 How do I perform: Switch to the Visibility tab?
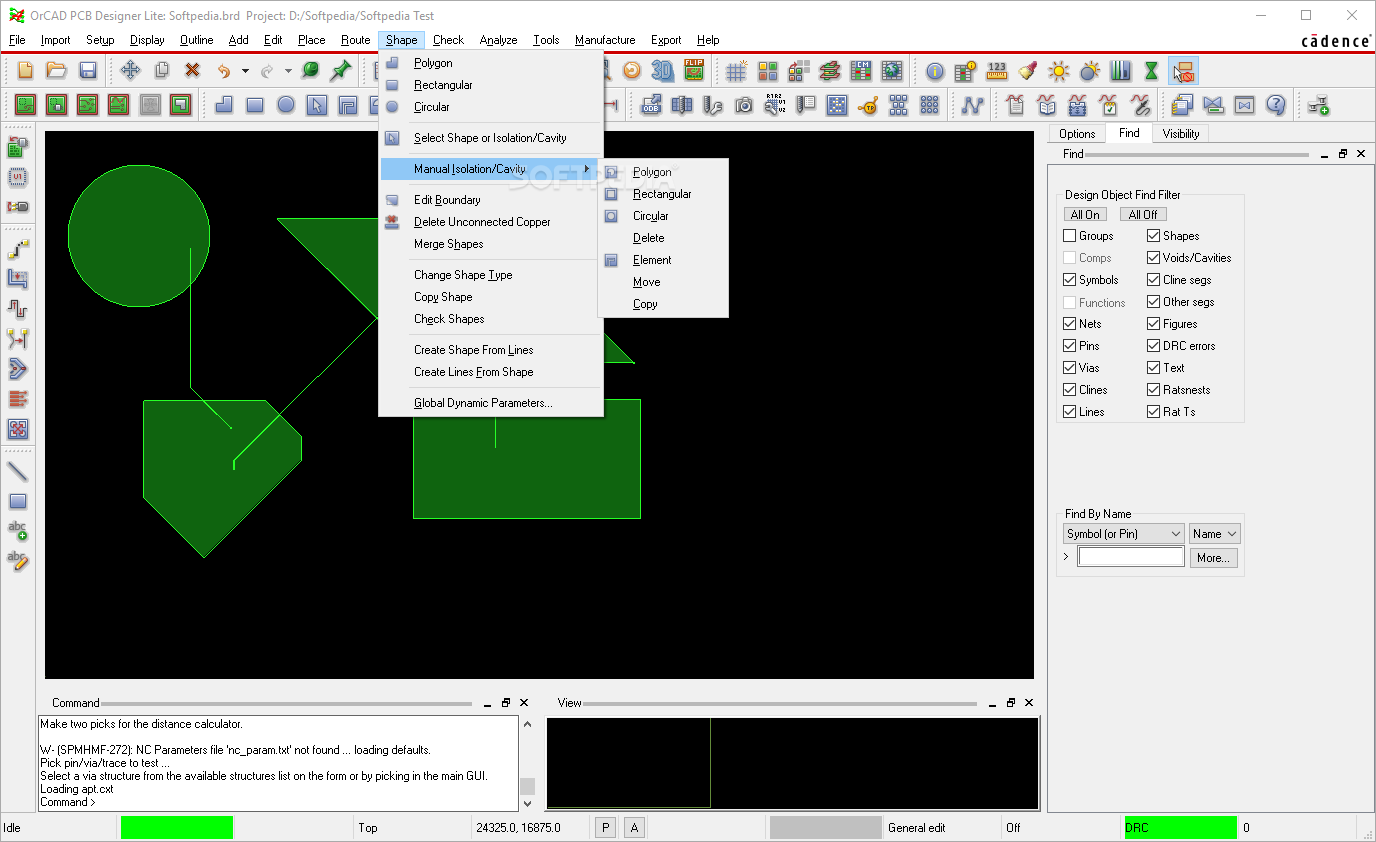[1181, 133]
